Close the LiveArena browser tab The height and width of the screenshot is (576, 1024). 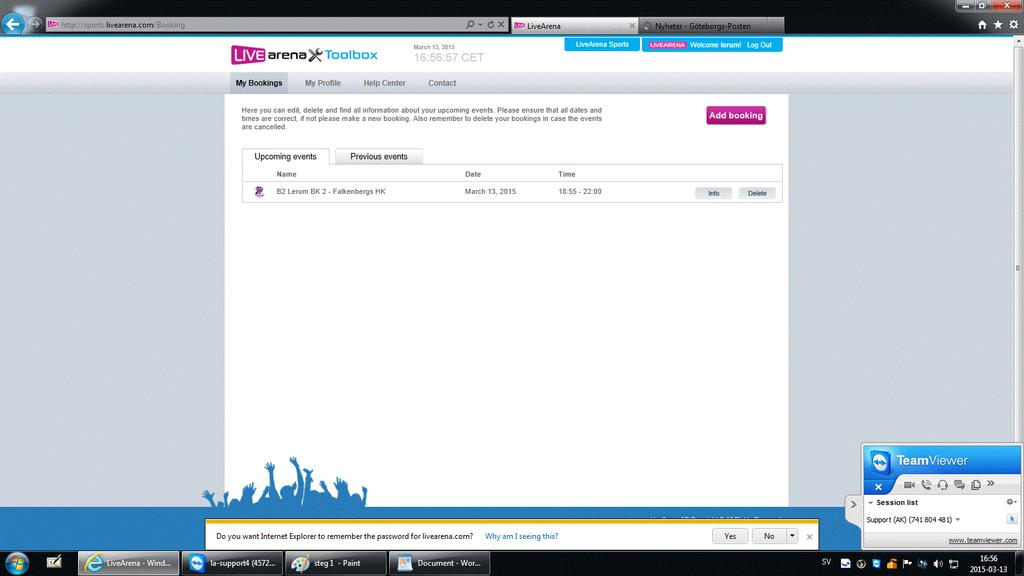click(632, 26)
